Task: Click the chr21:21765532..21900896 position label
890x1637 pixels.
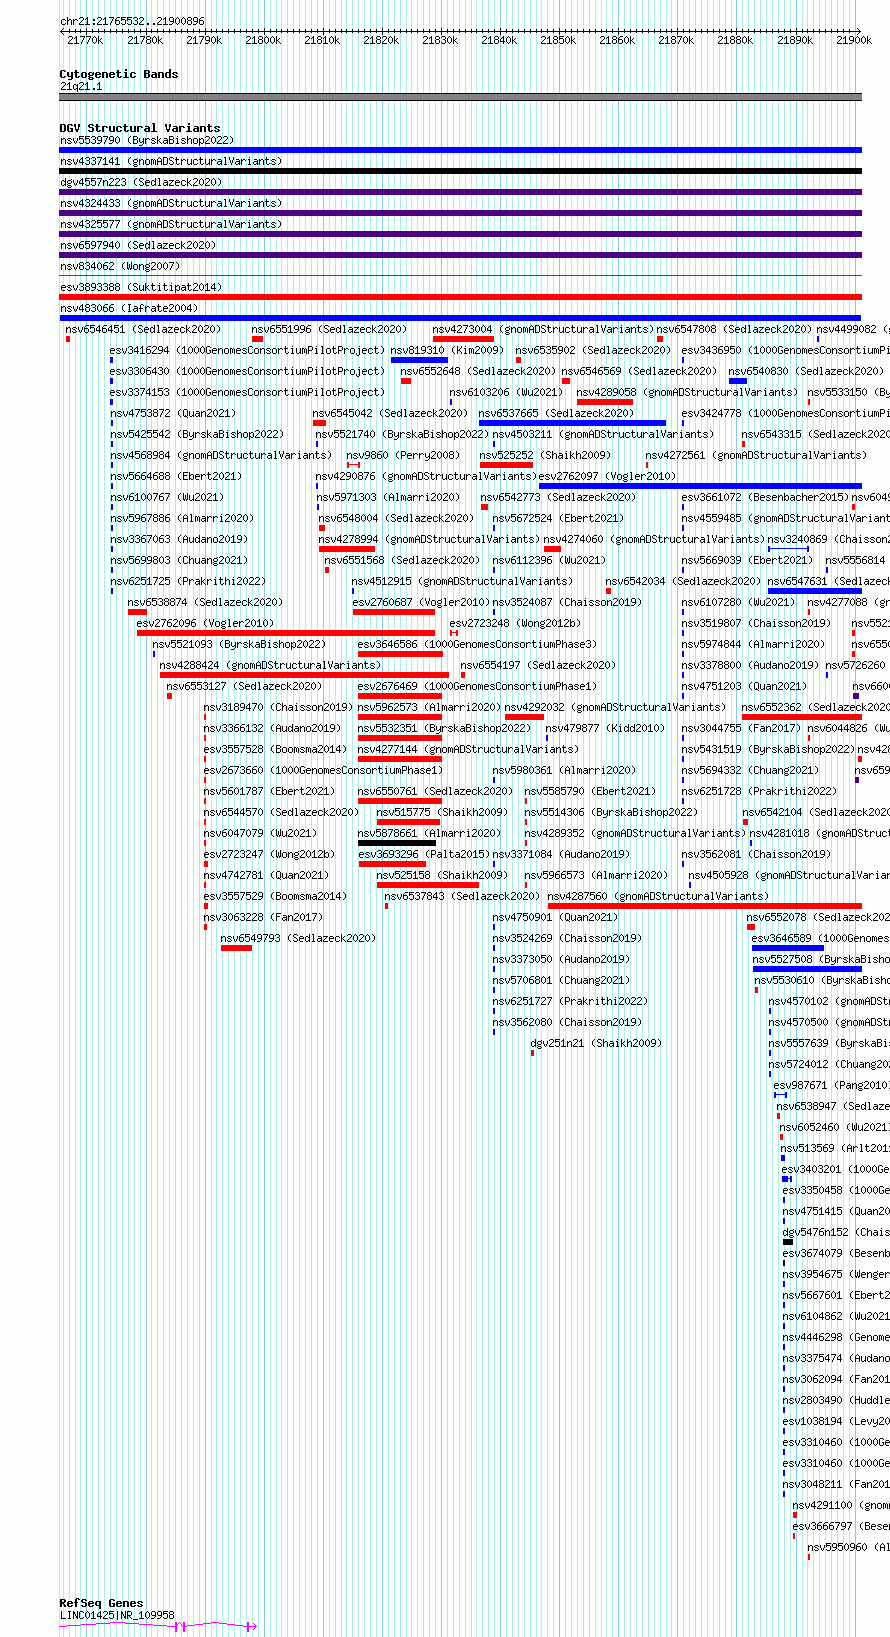Action: pyautogui.click(x=132, y=21)
